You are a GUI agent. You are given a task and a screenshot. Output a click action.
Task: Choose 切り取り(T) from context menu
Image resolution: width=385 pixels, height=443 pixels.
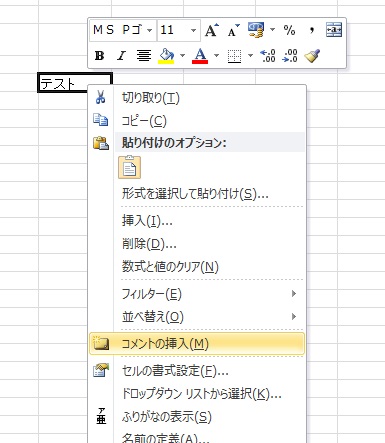tap(197, 97)
